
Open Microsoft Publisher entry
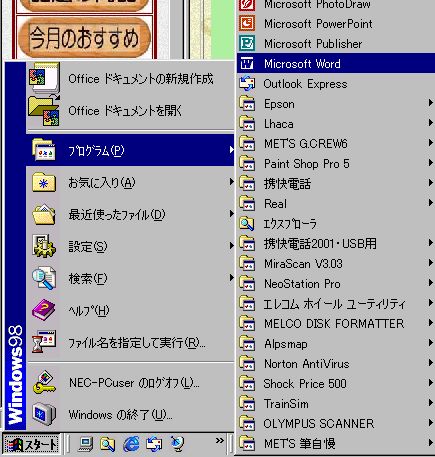[x=336, y=44]
